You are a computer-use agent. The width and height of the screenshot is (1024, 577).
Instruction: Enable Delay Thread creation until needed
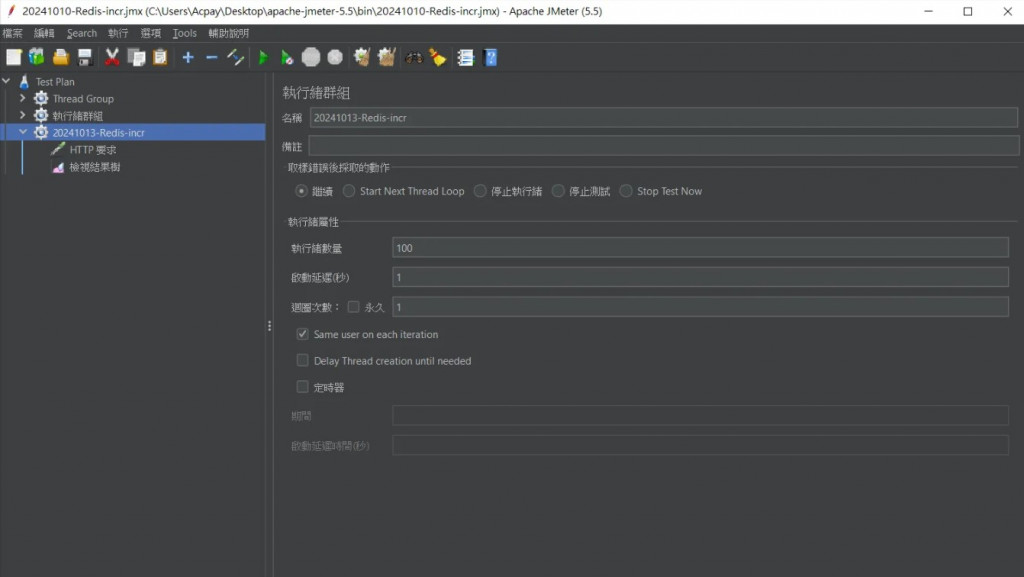302,360
